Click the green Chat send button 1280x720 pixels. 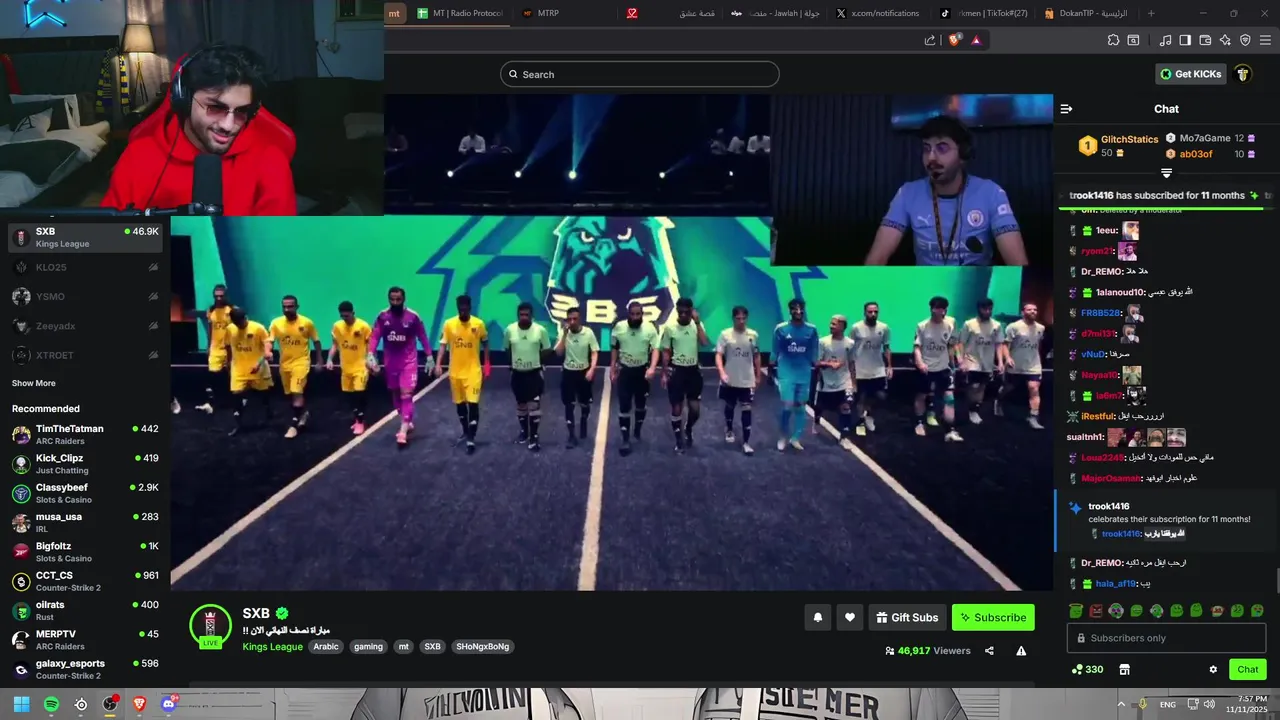[x=1247, y=669]
